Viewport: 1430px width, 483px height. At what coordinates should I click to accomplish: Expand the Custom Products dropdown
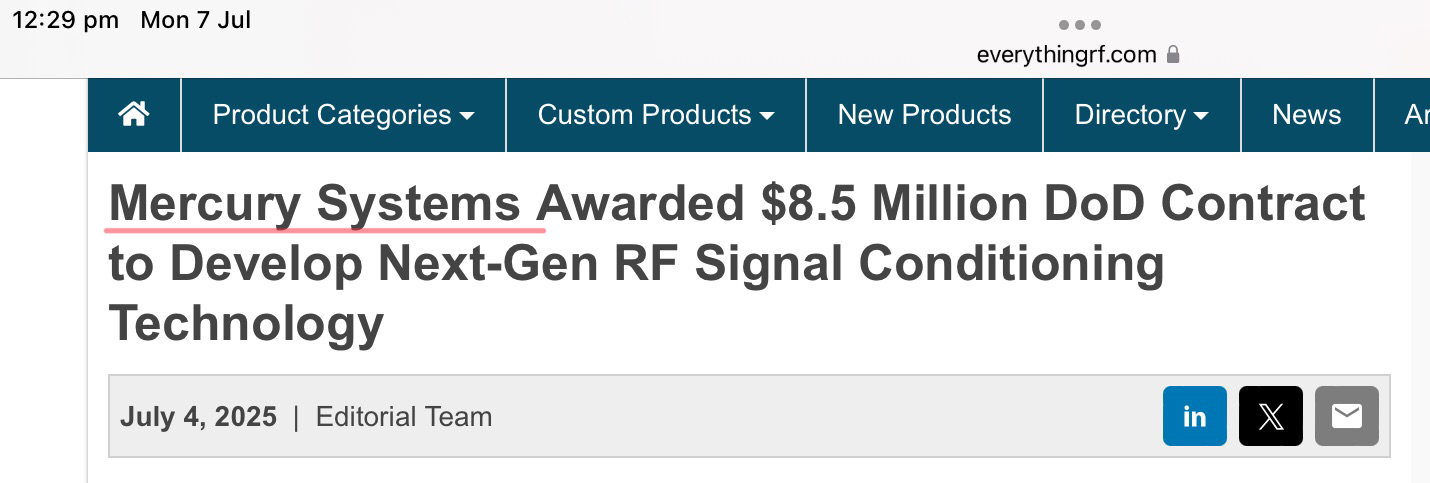point(656,115)
